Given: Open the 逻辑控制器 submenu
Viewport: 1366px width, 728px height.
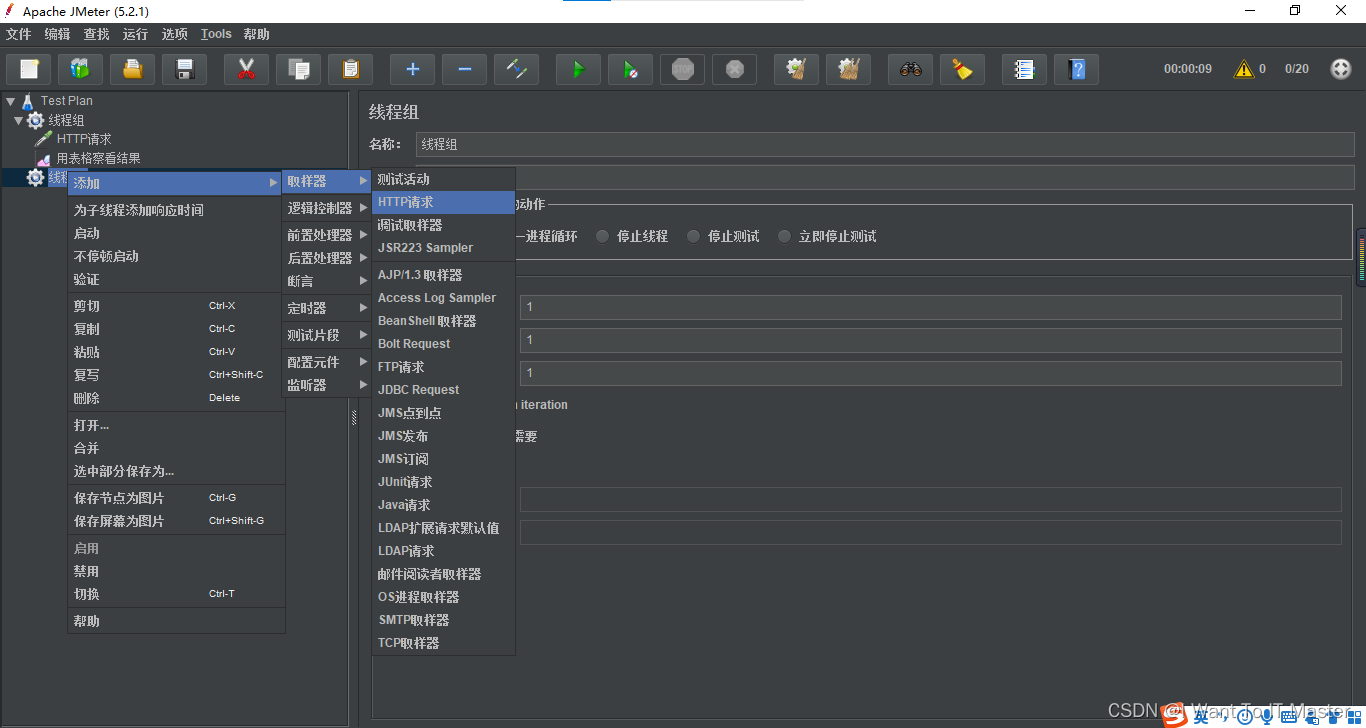Looking at the screenshot, I should [327, 208].
